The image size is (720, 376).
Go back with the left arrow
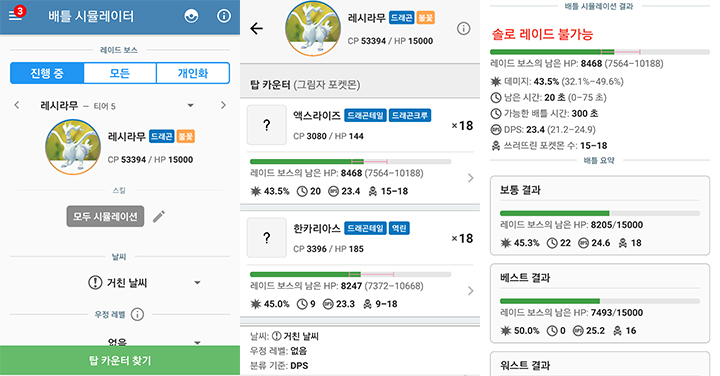[256, 28]
